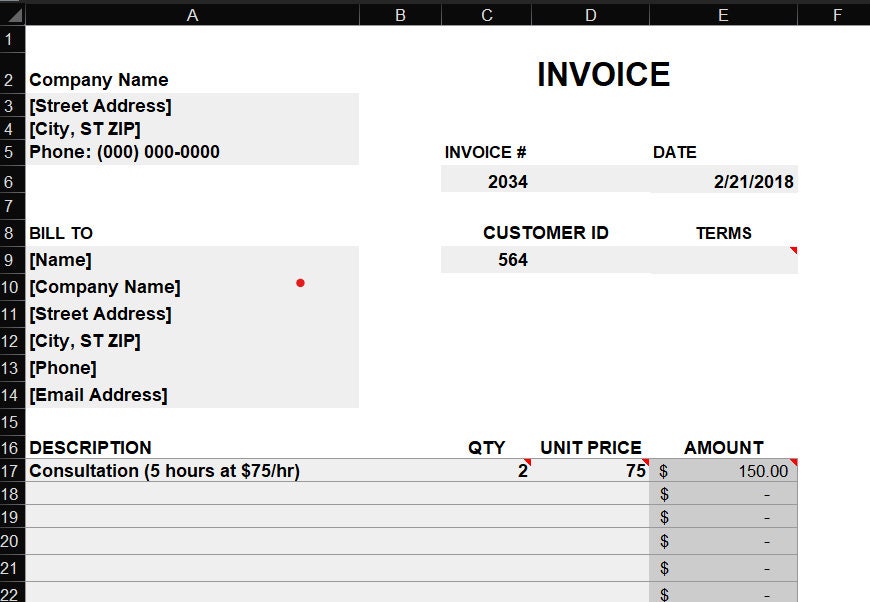Select row 2 header
Screen dimensions: 870x602
coord(12,73)
